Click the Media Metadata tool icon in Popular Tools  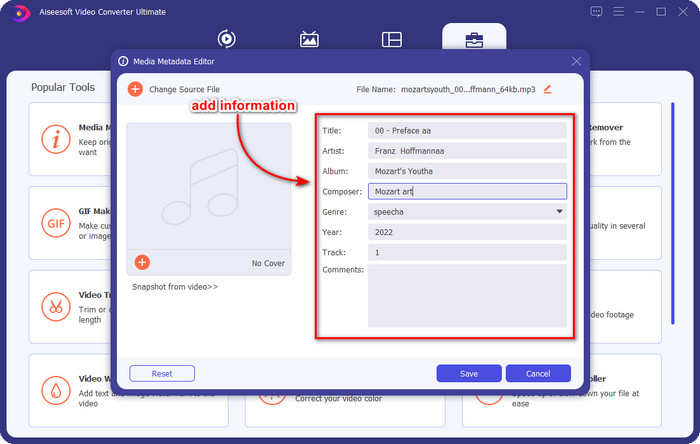point(56,139)
